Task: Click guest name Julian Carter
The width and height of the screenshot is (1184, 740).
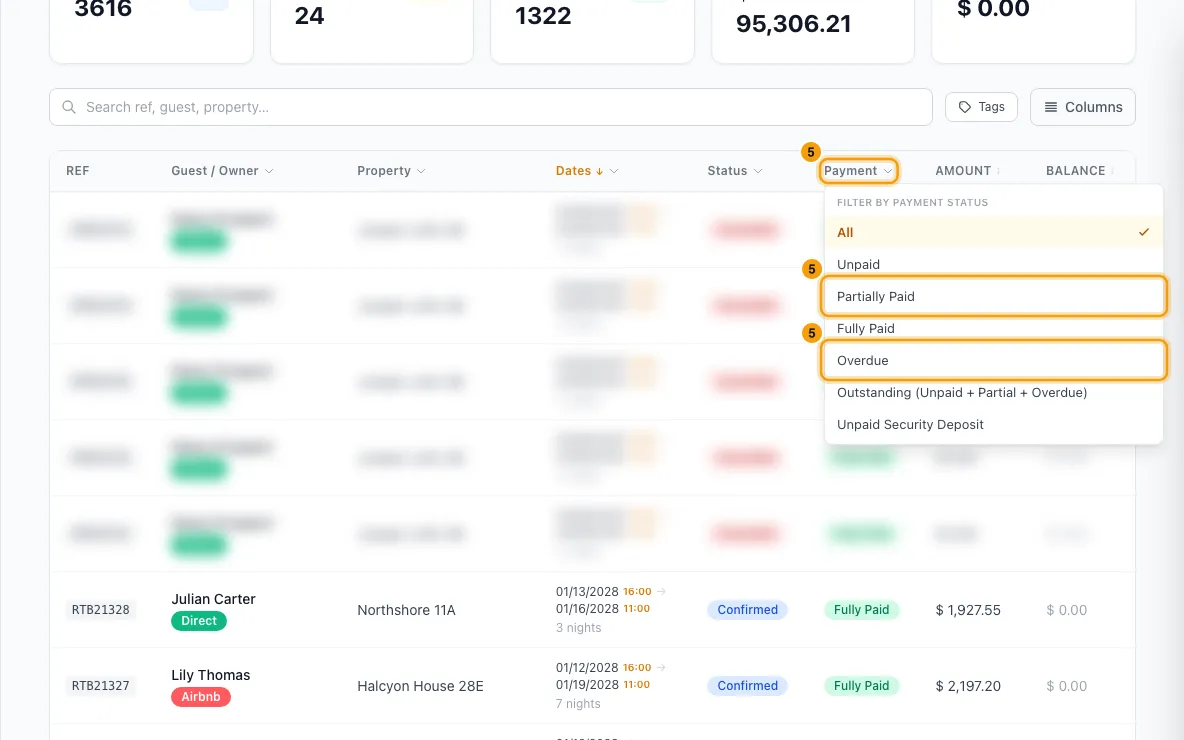Action: click(x=213, y=599)
